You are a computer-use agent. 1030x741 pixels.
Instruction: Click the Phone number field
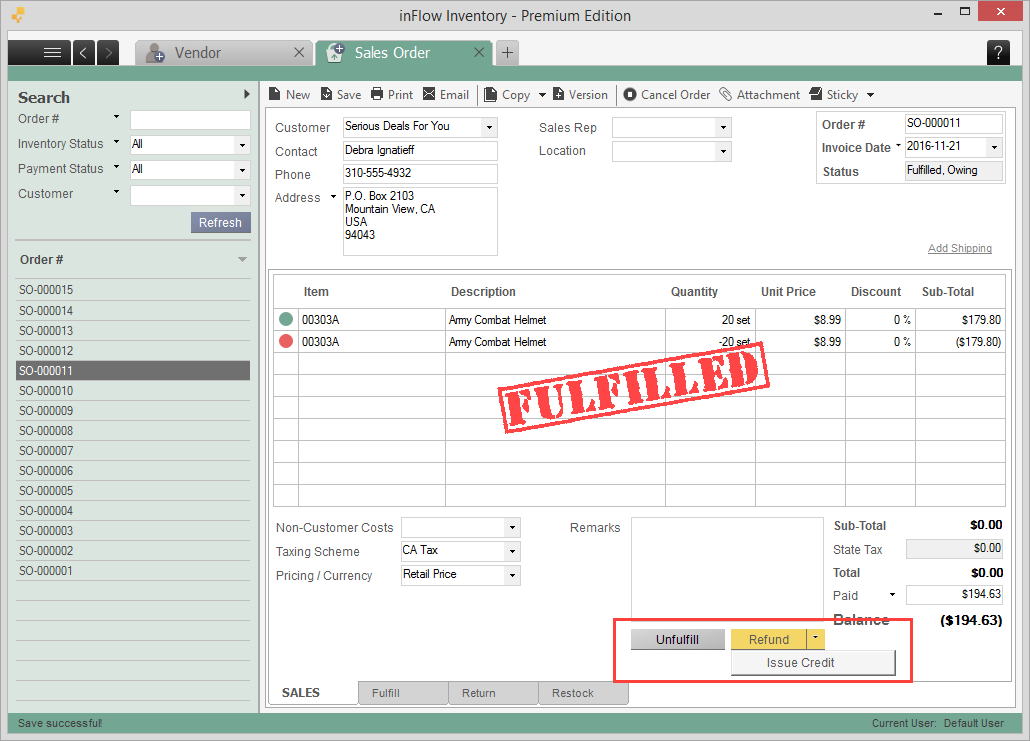(x=420, y=174)
